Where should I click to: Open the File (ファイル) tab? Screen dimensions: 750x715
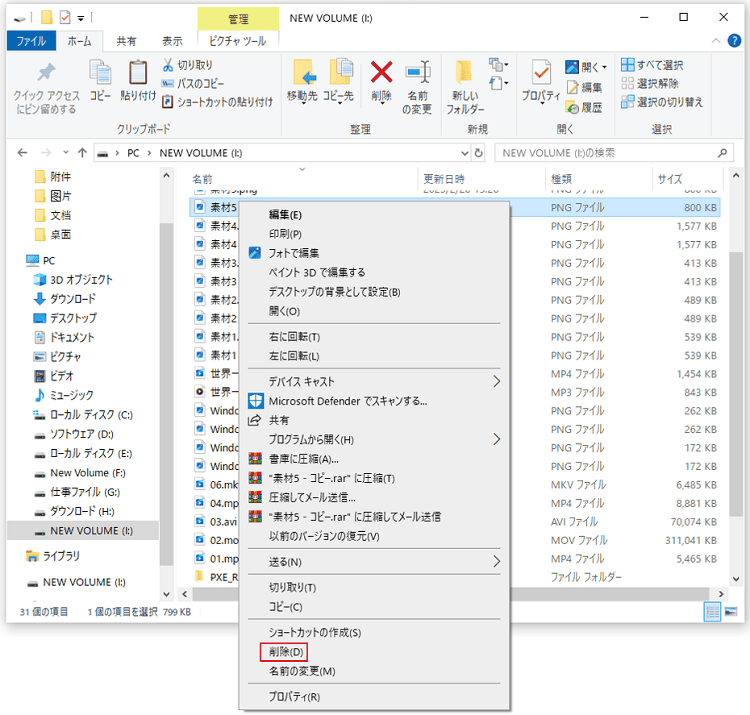pyautogui.click(x=31, y=41)
